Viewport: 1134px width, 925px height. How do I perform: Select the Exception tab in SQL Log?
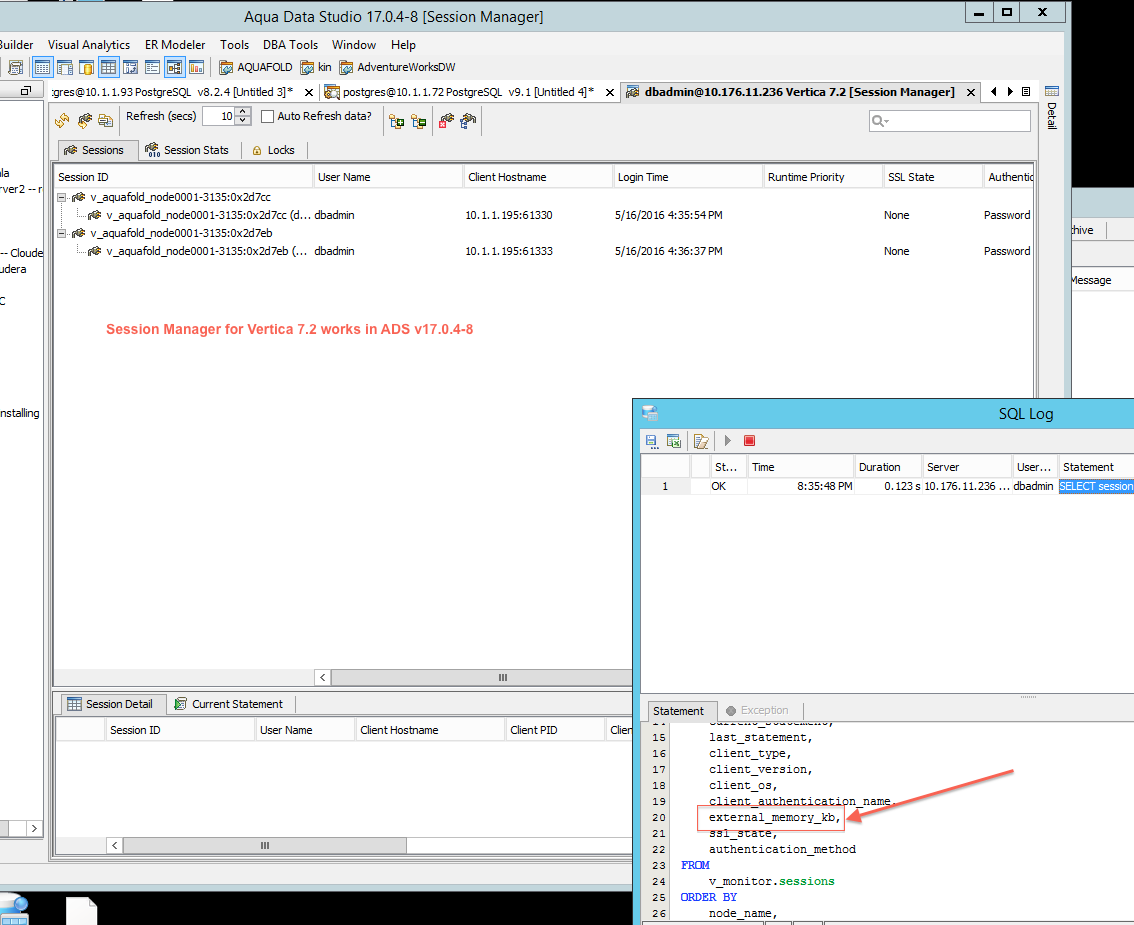[757, 710]
